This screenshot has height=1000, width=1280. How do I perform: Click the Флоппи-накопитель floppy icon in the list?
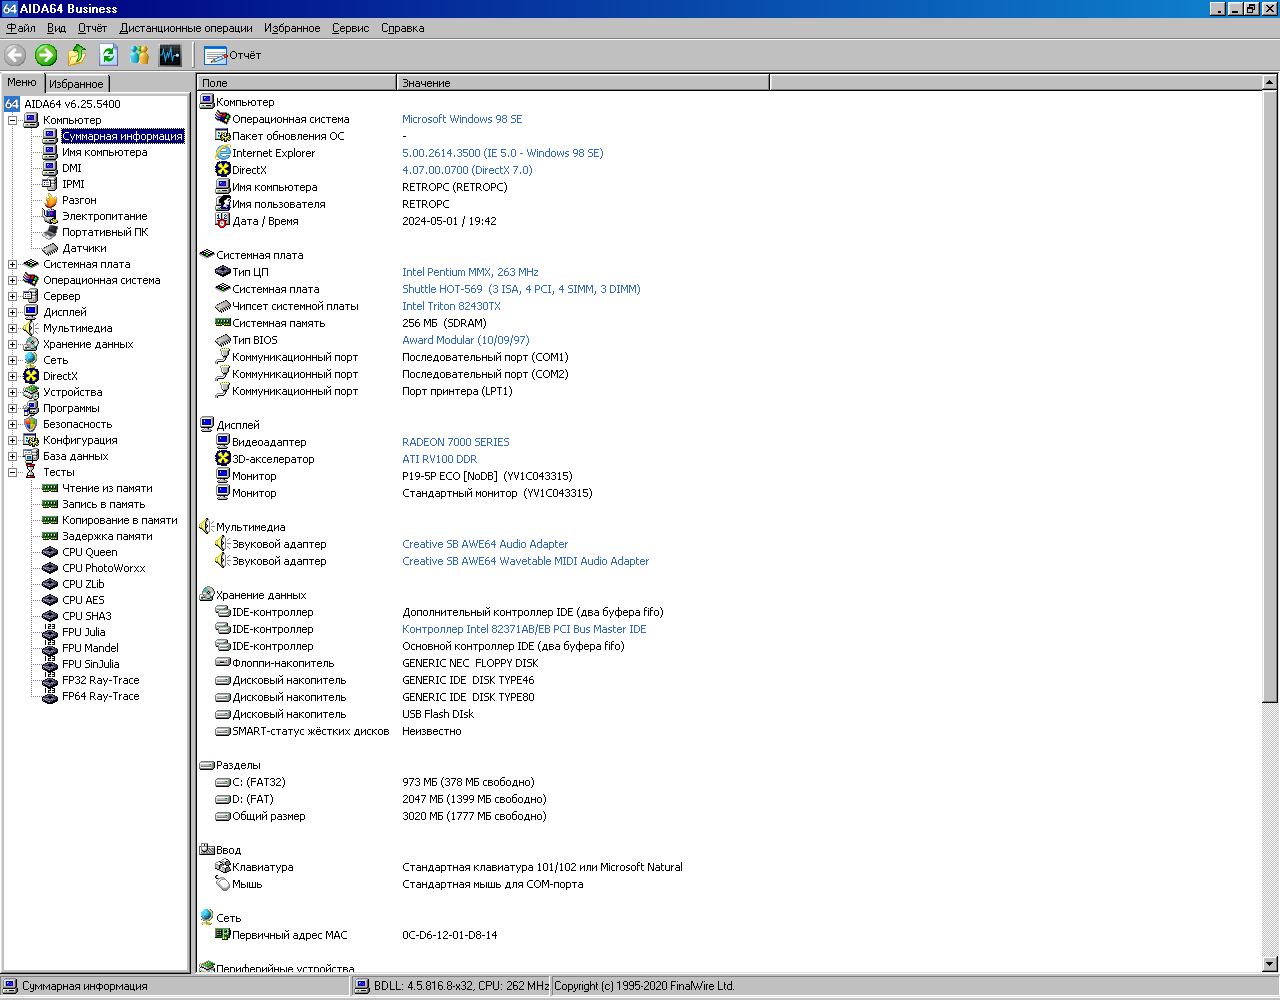point(223,663)
